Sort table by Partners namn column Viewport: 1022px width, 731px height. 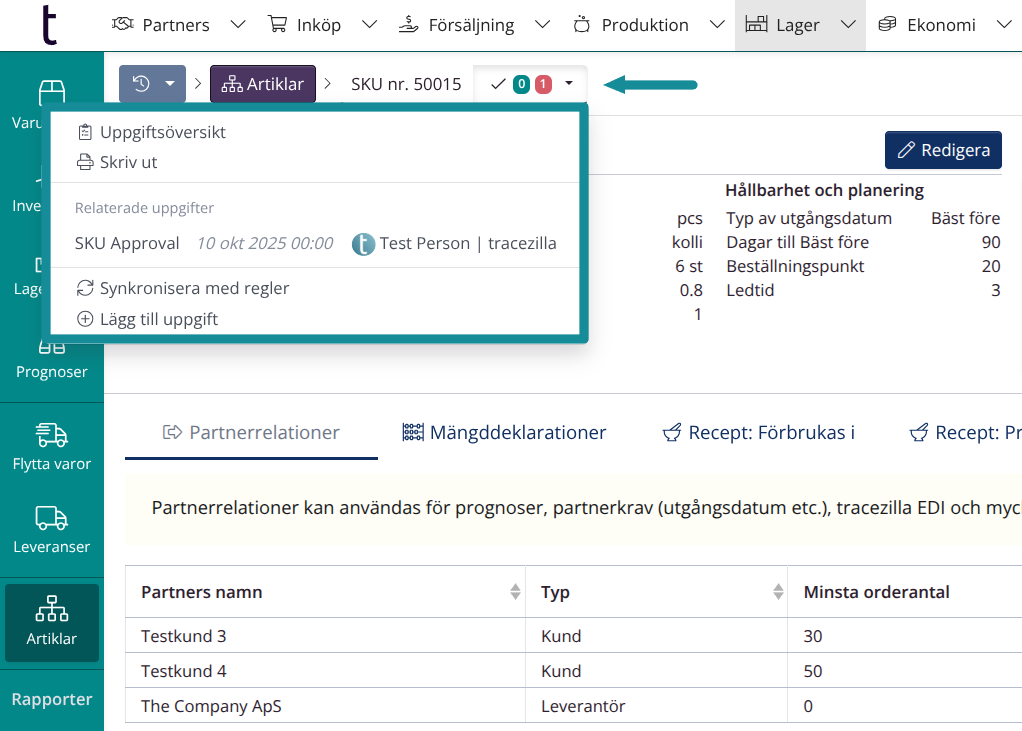tap(515, 592)
